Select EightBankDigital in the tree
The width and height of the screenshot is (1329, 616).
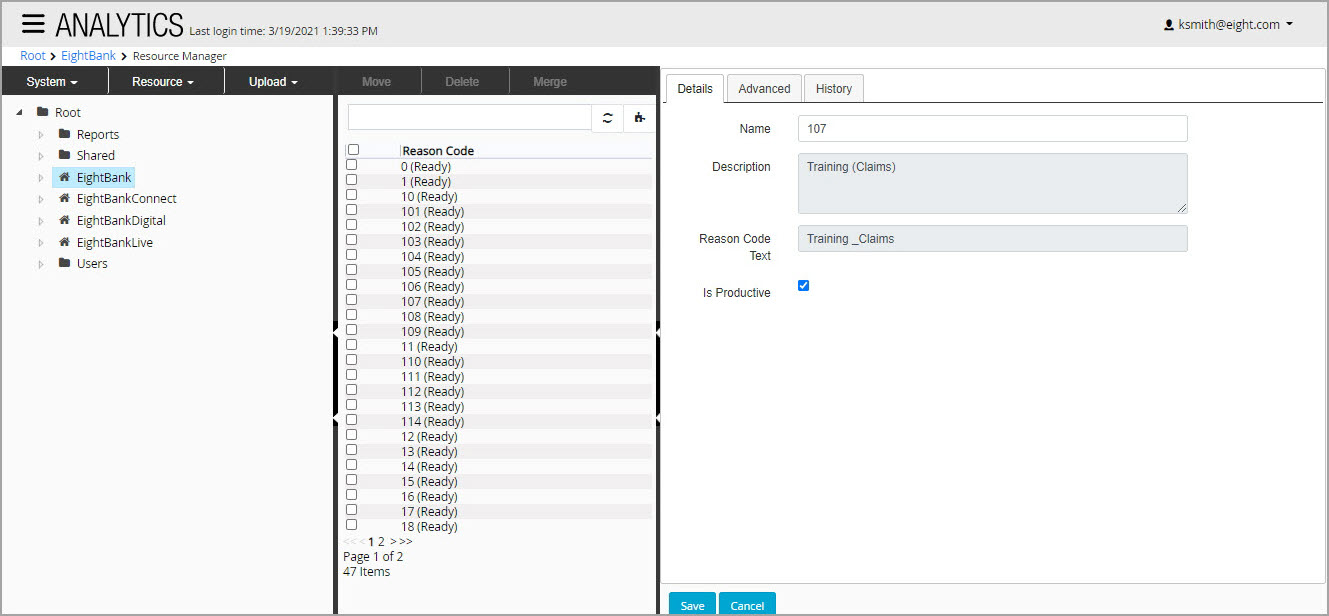coord(121,220)
